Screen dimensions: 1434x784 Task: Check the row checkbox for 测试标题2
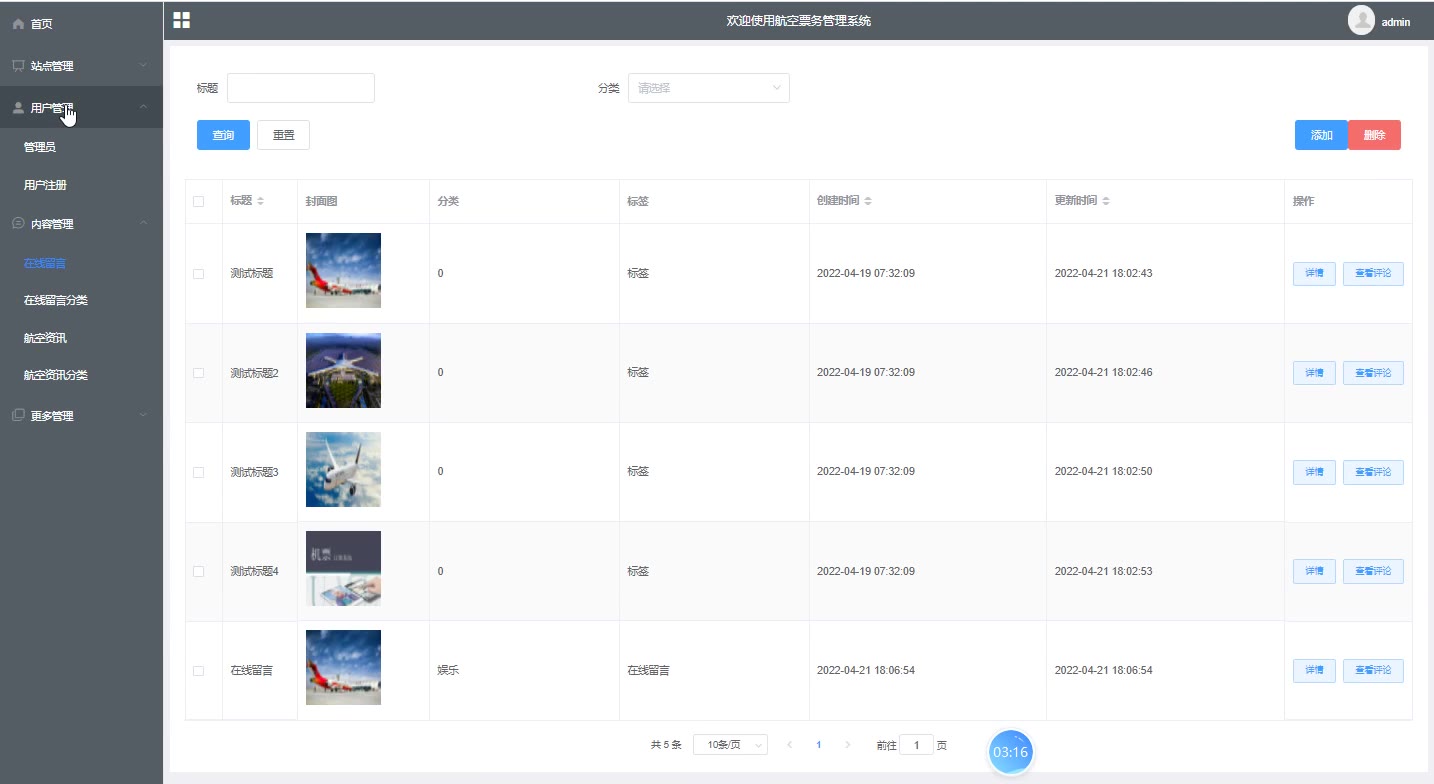[x=198, y=373]
